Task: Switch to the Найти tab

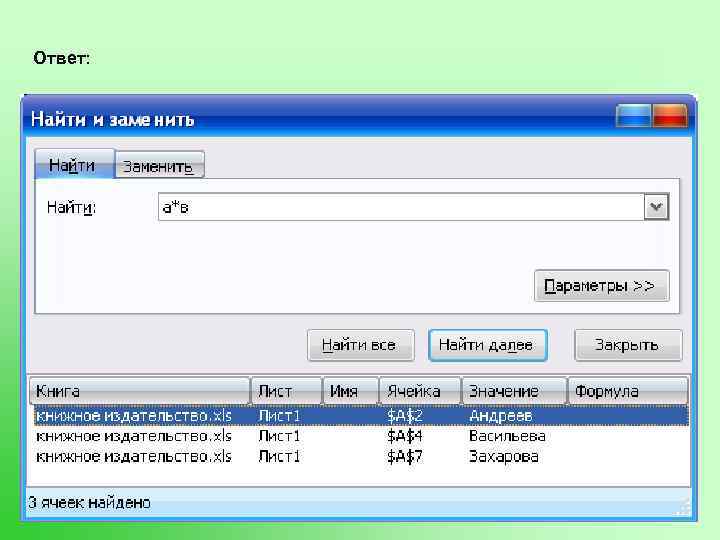Action: [x=74, y=164]
